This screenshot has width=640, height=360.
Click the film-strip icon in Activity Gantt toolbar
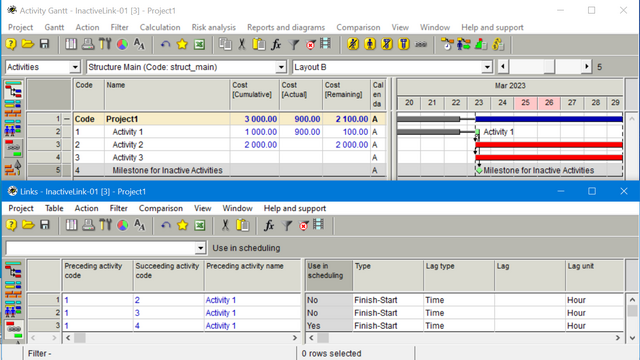click(x=326, y=43)
